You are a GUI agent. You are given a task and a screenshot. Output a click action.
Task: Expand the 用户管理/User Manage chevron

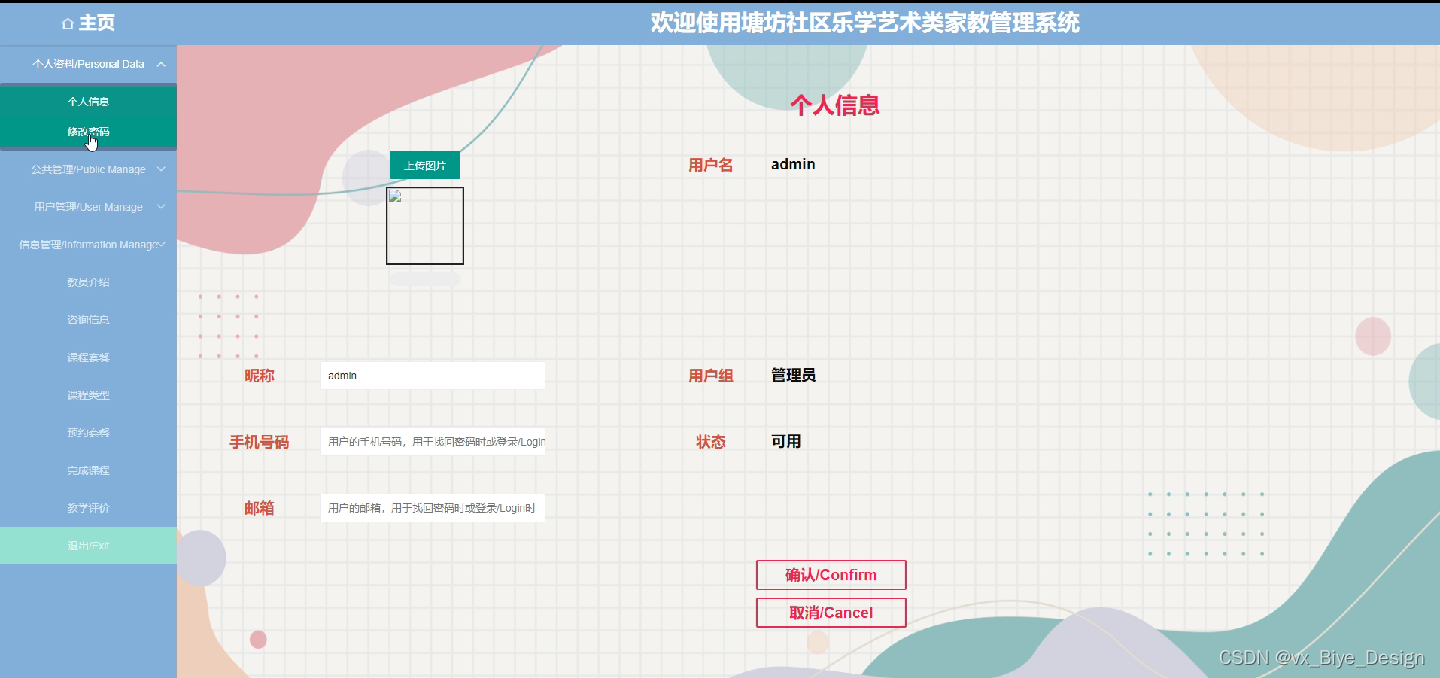[x=161, y=207]
